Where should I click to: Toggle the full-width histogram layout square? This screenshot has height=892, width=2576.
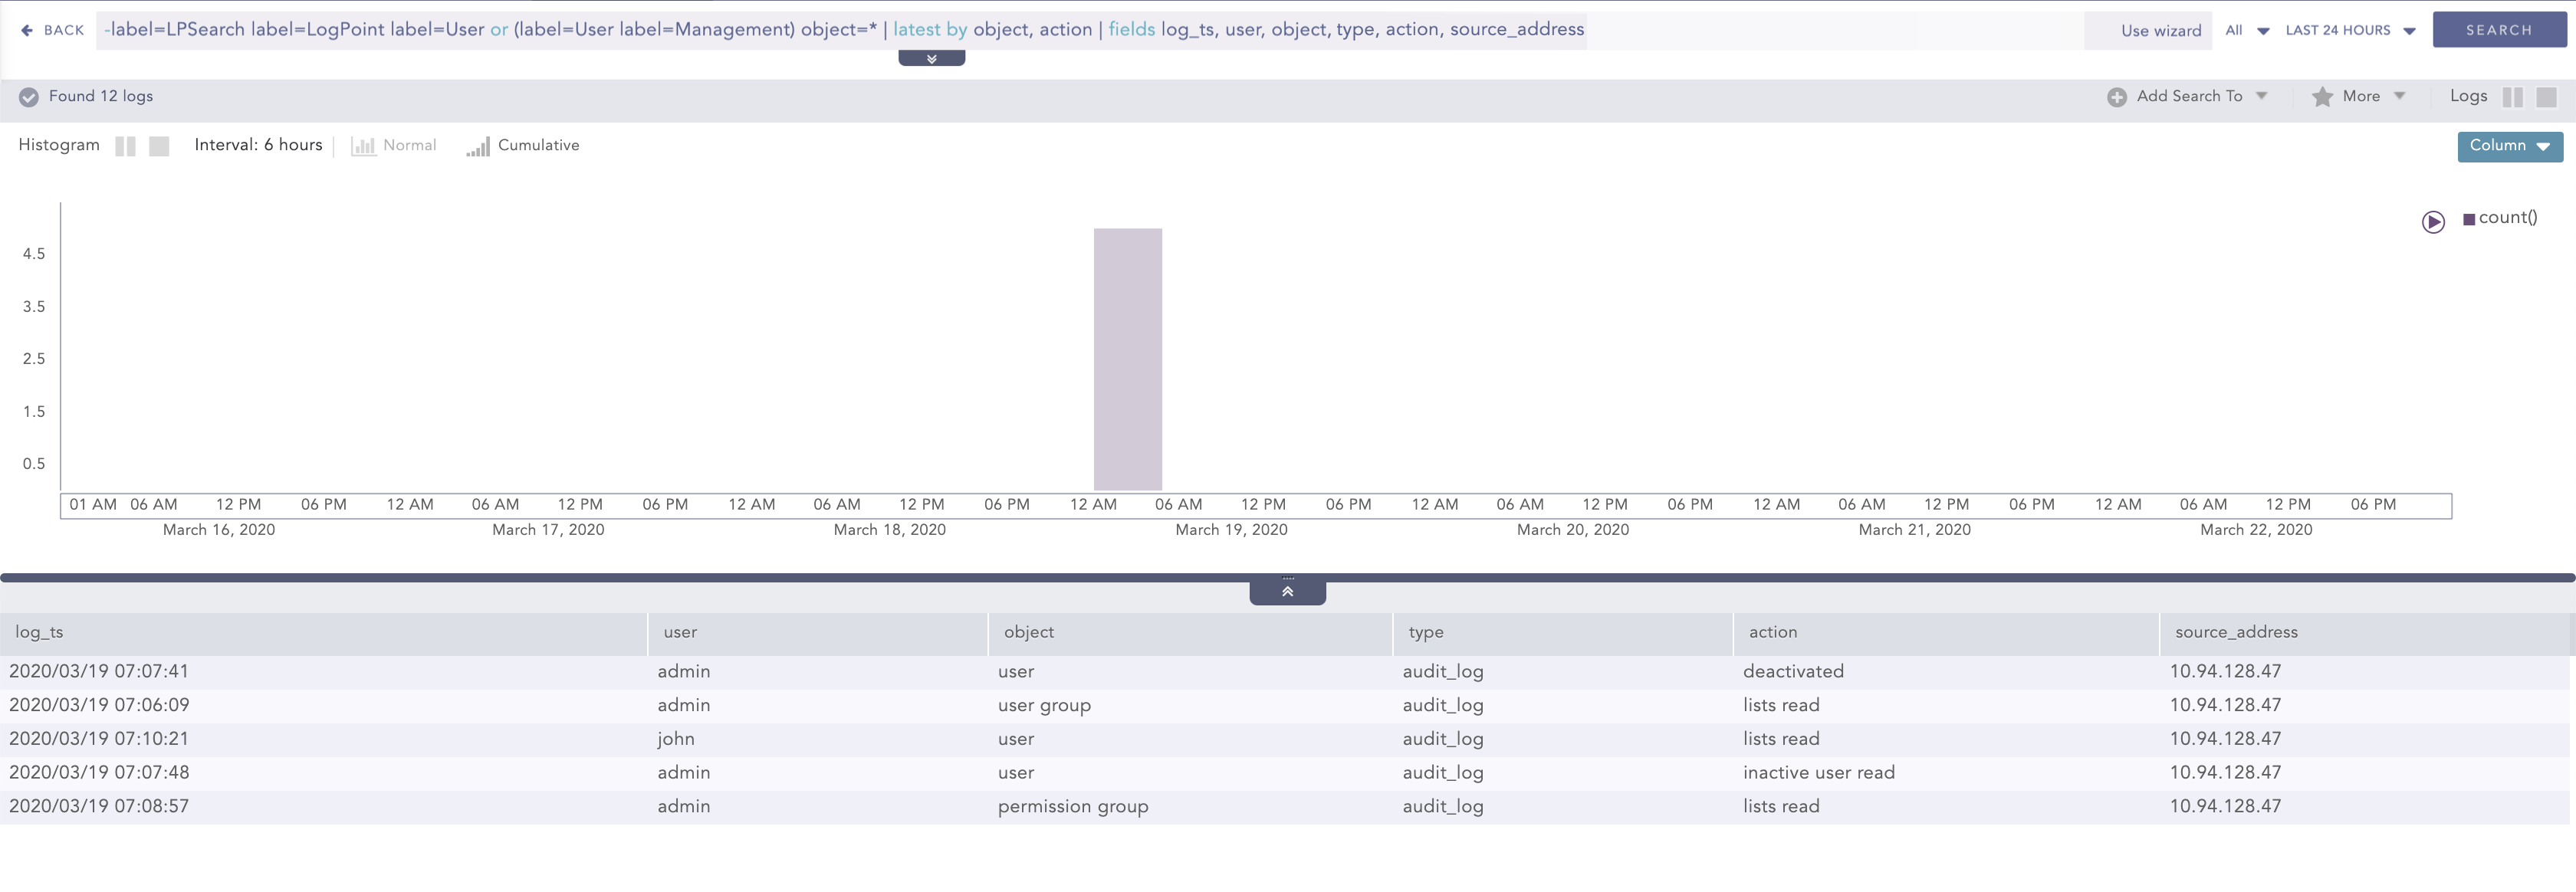tap(160, 146)
